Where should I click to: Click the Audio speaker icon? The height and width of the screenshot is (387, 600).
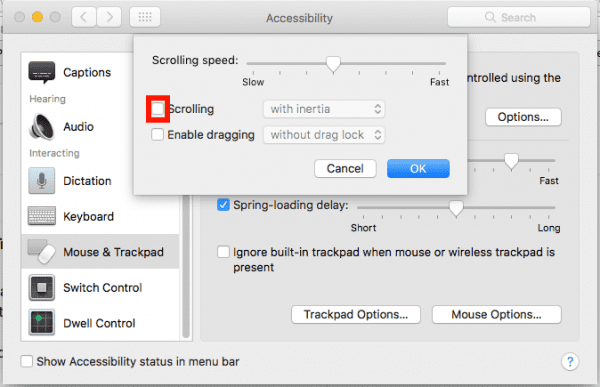pos(41,127)
